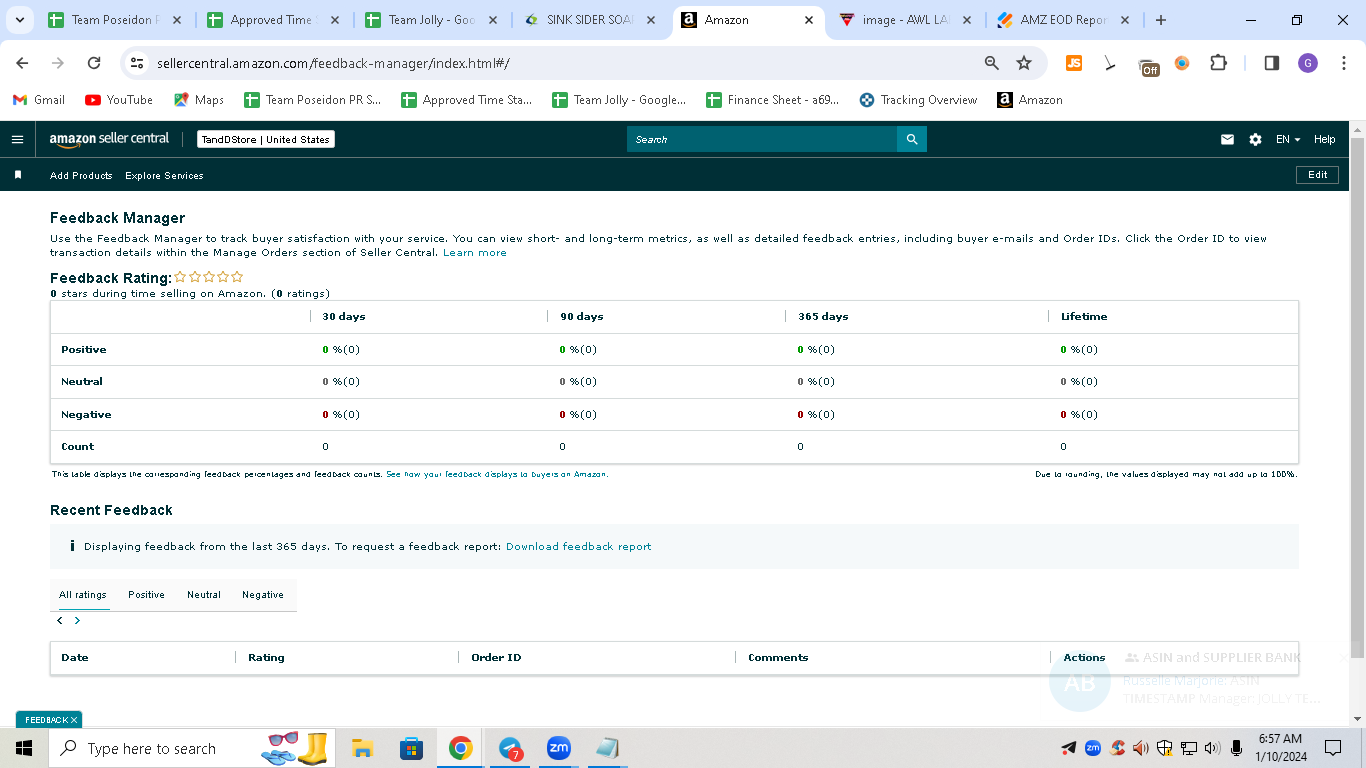
Task: Open the Chrome profile avatar G
Action: [x=1308, y=63]
